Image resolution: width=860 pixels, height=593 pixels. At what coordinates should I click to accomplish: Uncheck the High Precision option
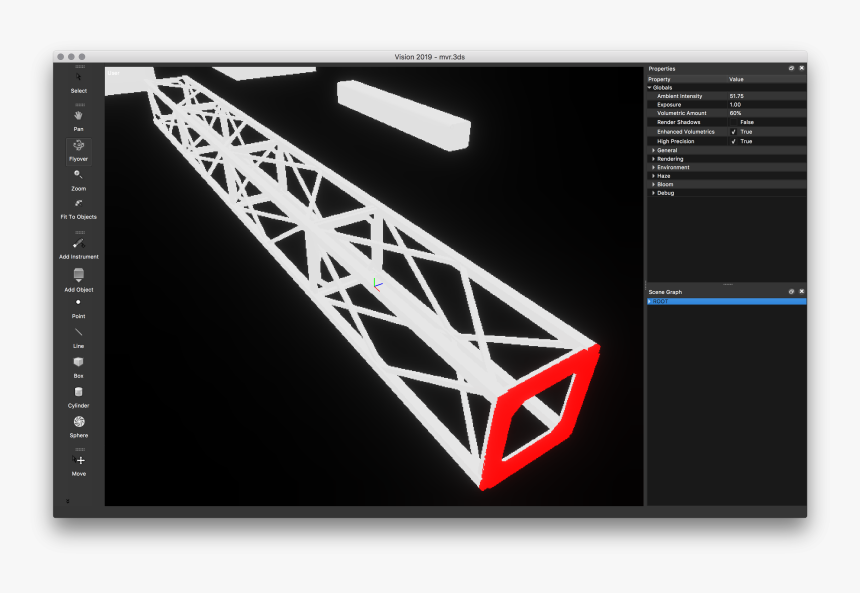[x=735, y=141]
